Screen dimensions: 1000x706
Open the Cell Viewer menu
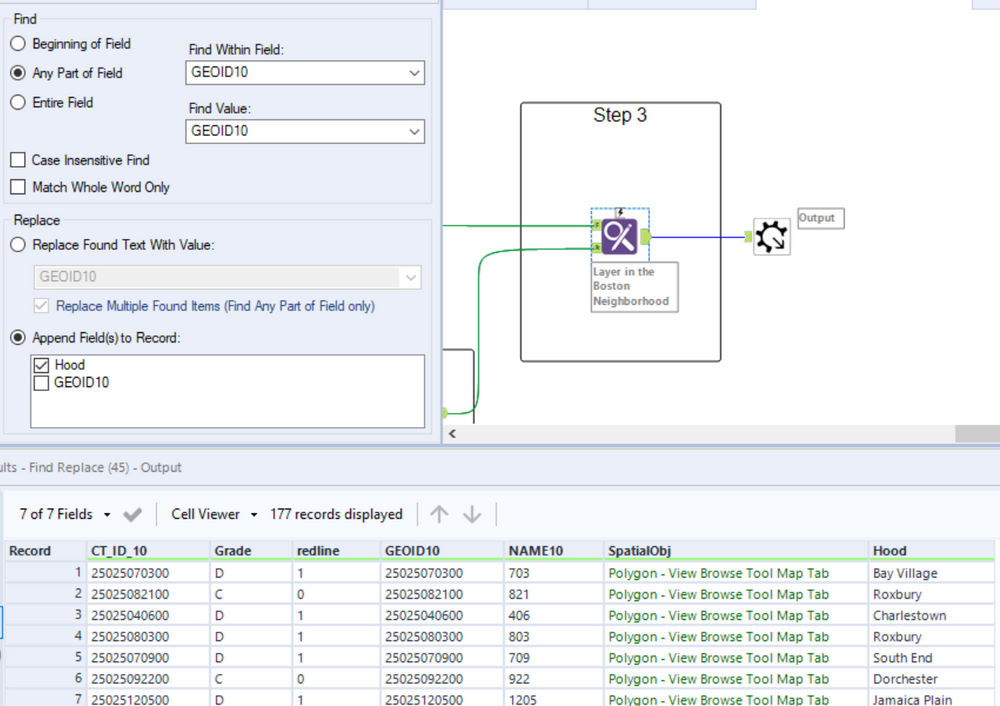pyautogui.click(x=214, y=514)
